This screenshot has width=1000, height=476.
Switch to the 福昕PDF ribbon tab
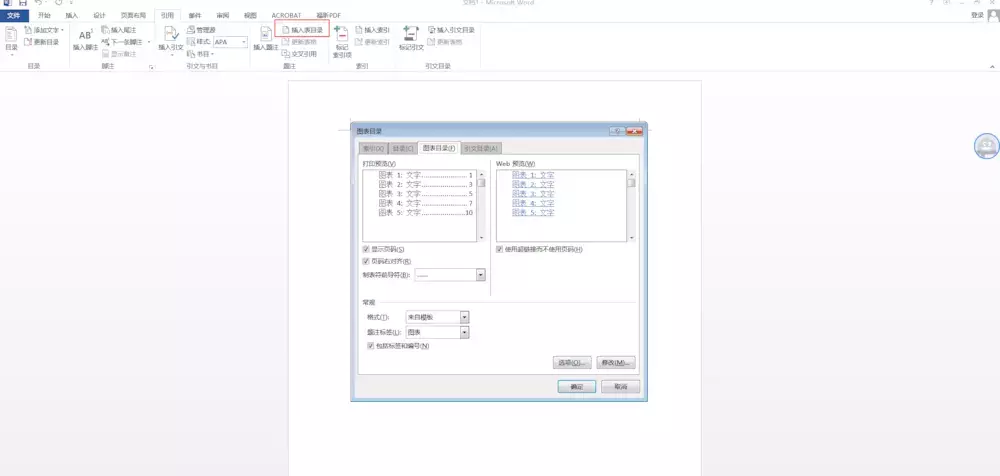[x=327, y=15]
